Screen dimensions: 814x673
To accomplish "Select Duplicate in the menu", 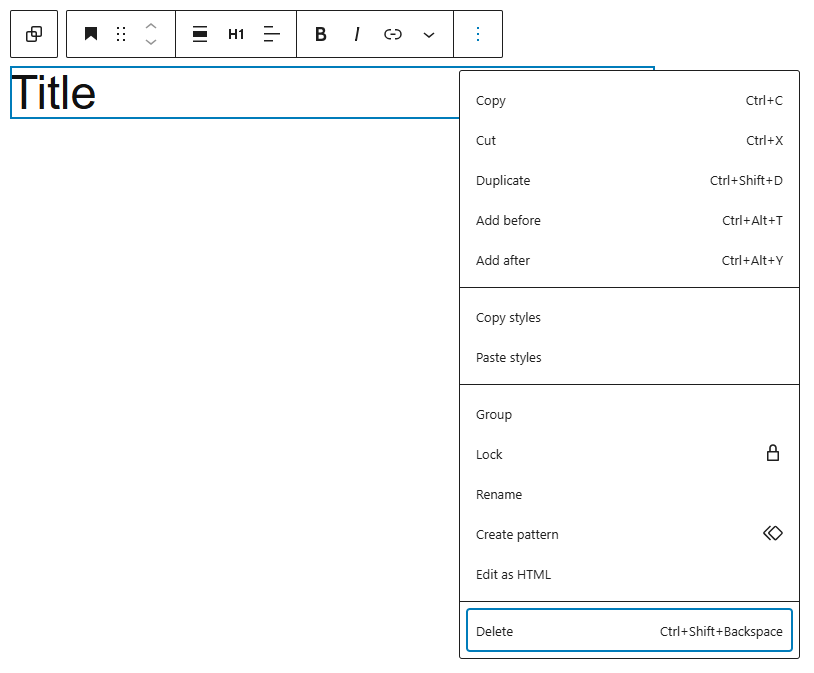I will coord(629,181).
